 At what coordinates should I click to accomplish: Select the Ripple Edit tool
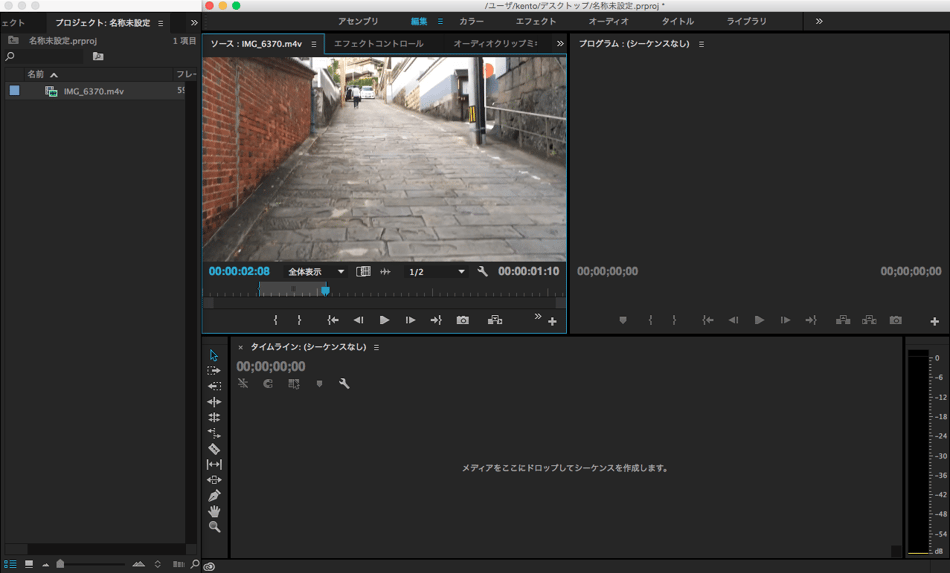(214, 402)
